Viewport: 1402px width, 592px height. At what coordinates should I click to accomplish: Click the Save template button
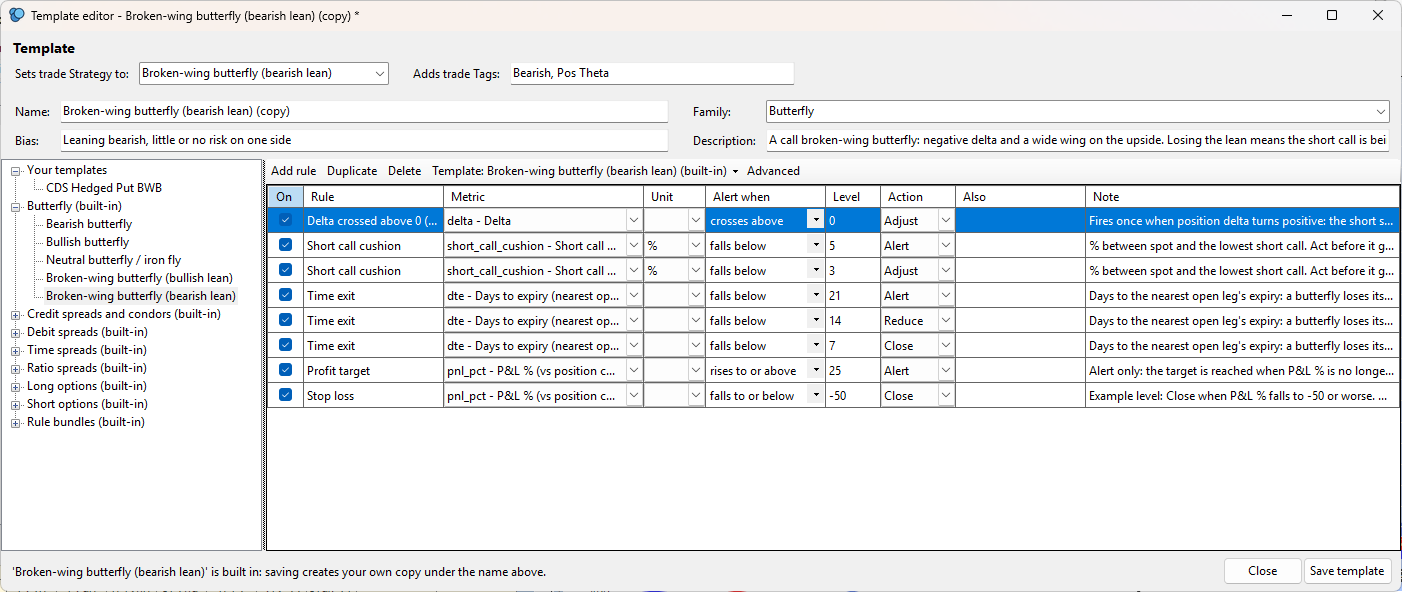pyautogui.click(x=1347, y=571)
